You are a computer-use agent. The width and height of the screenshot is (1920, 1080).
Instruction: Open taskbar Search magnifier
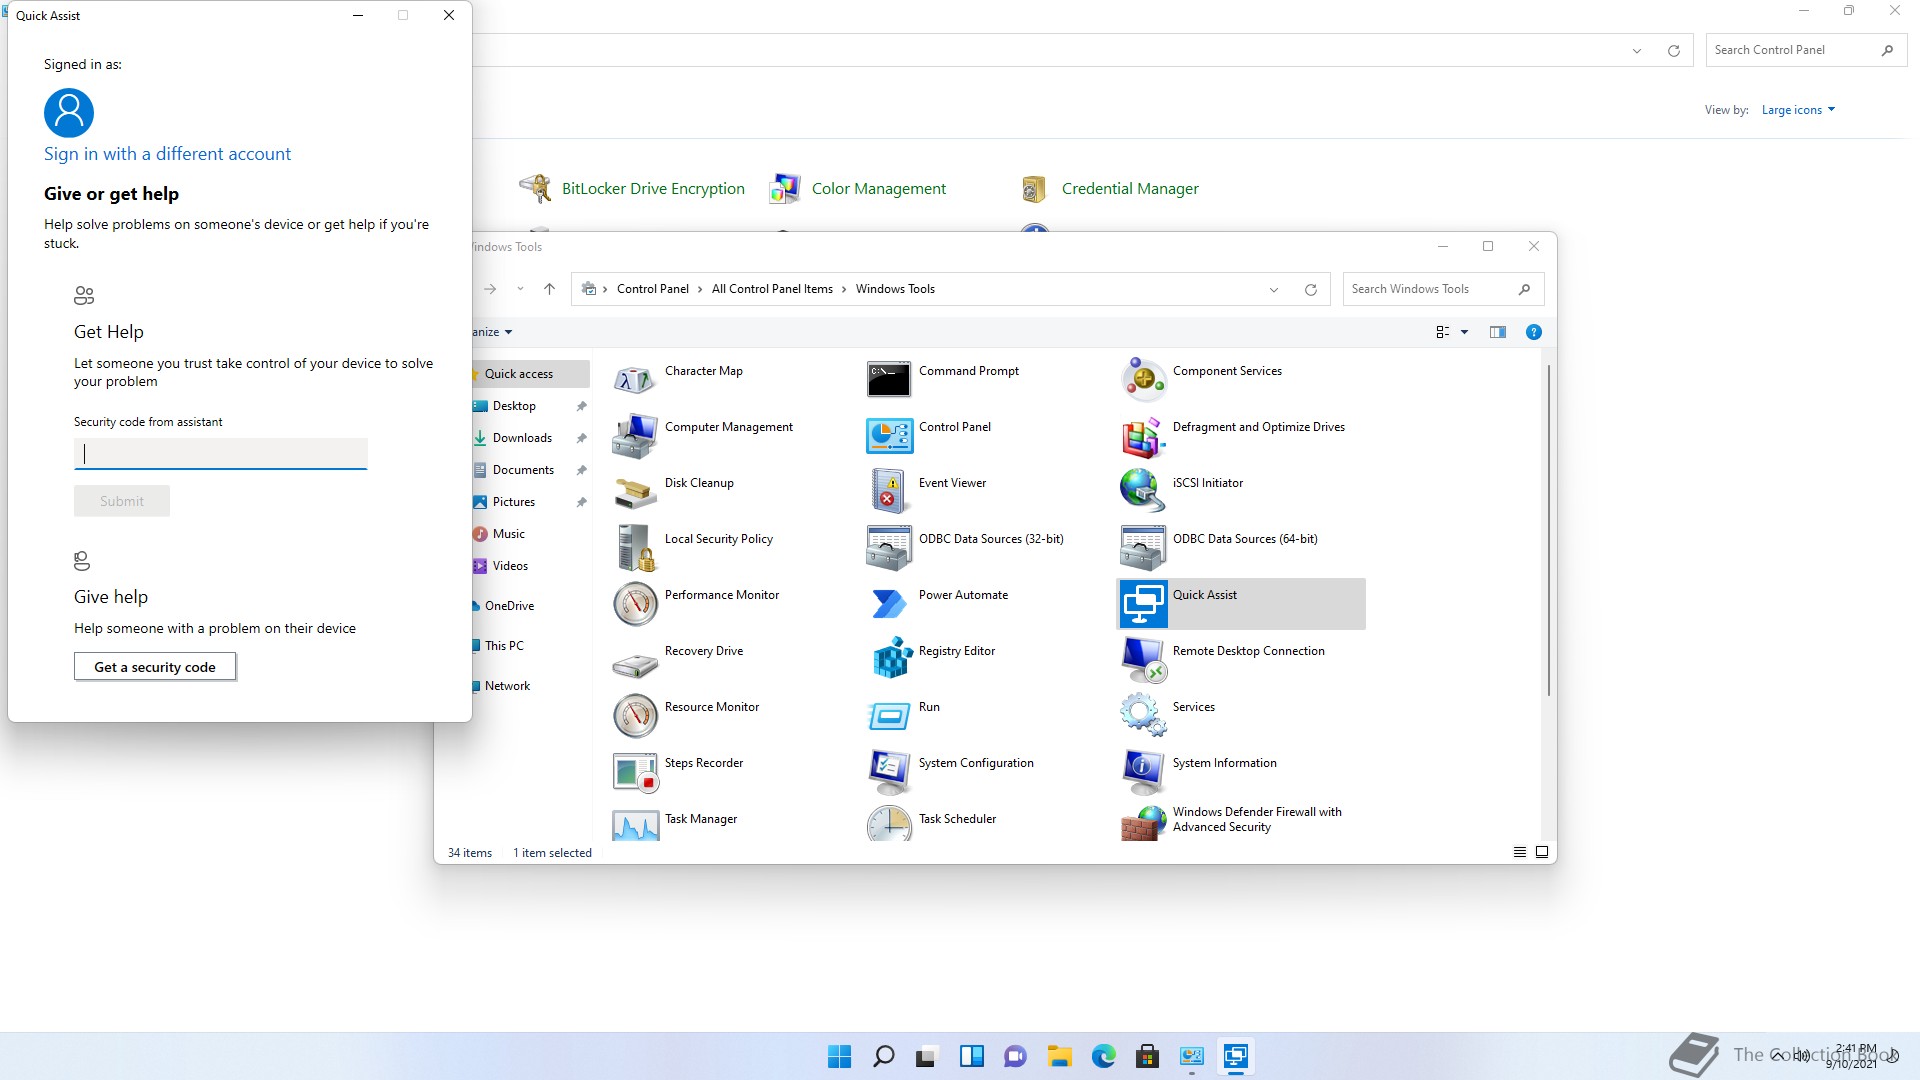(883, 1056)
